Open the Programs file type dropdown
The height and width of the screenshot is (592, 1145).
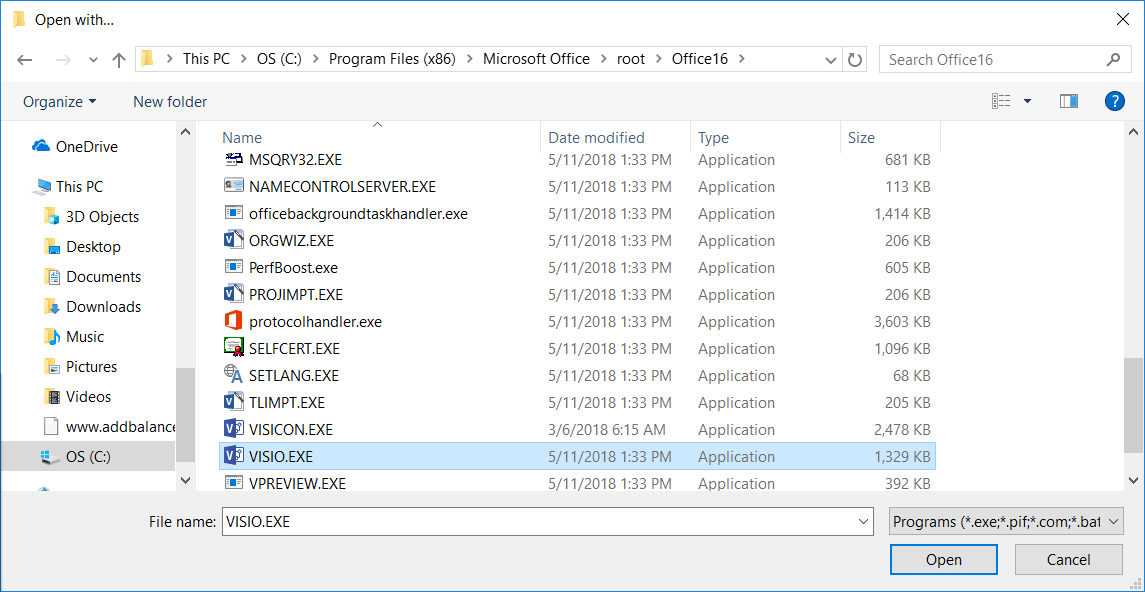coord(1006,522)
